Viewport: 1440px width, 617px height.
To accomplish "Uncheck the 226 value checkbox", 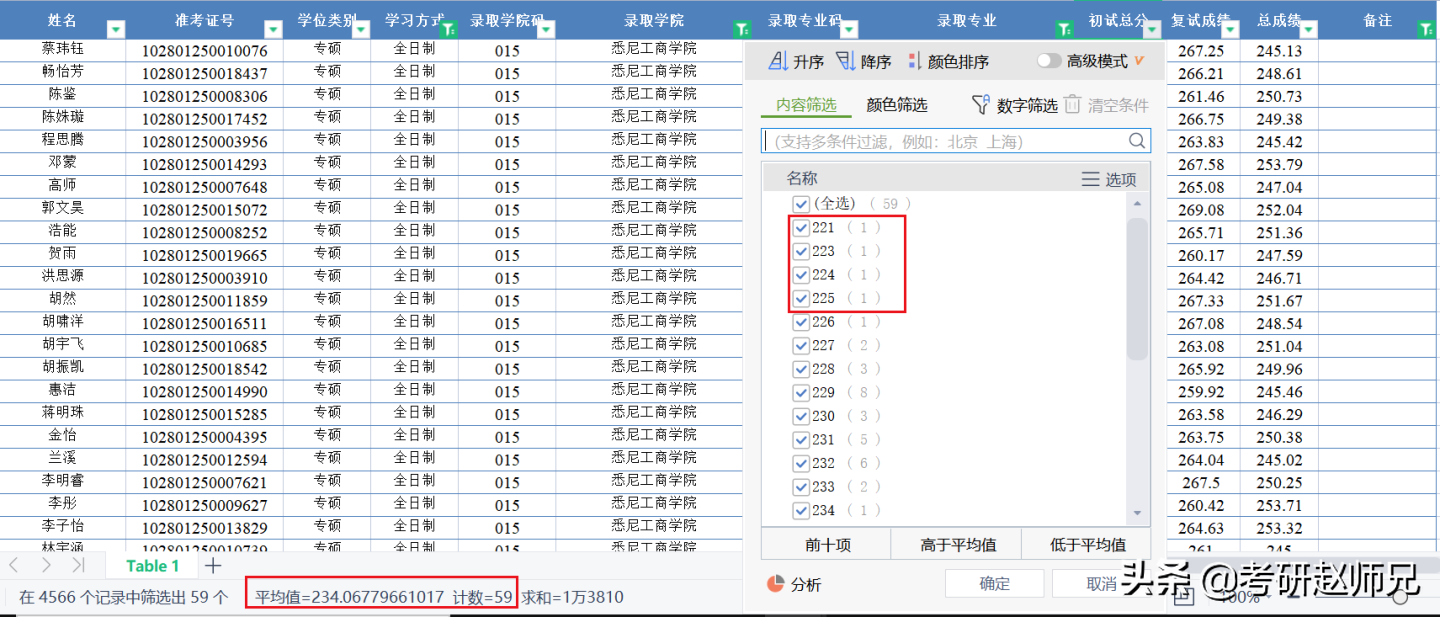I will click(801, 322).
